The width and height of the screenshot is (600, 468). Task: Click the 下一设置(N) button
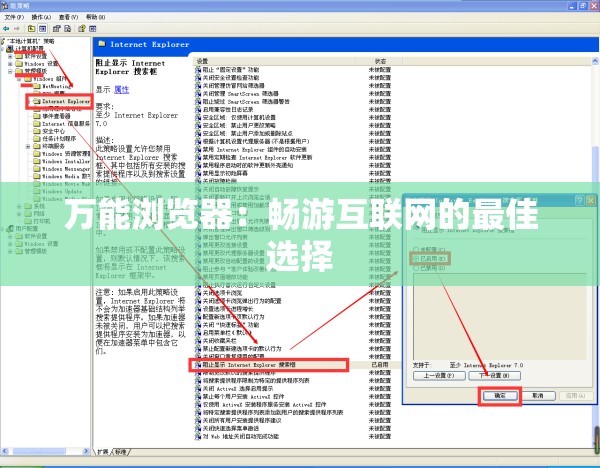click(494, 375)
